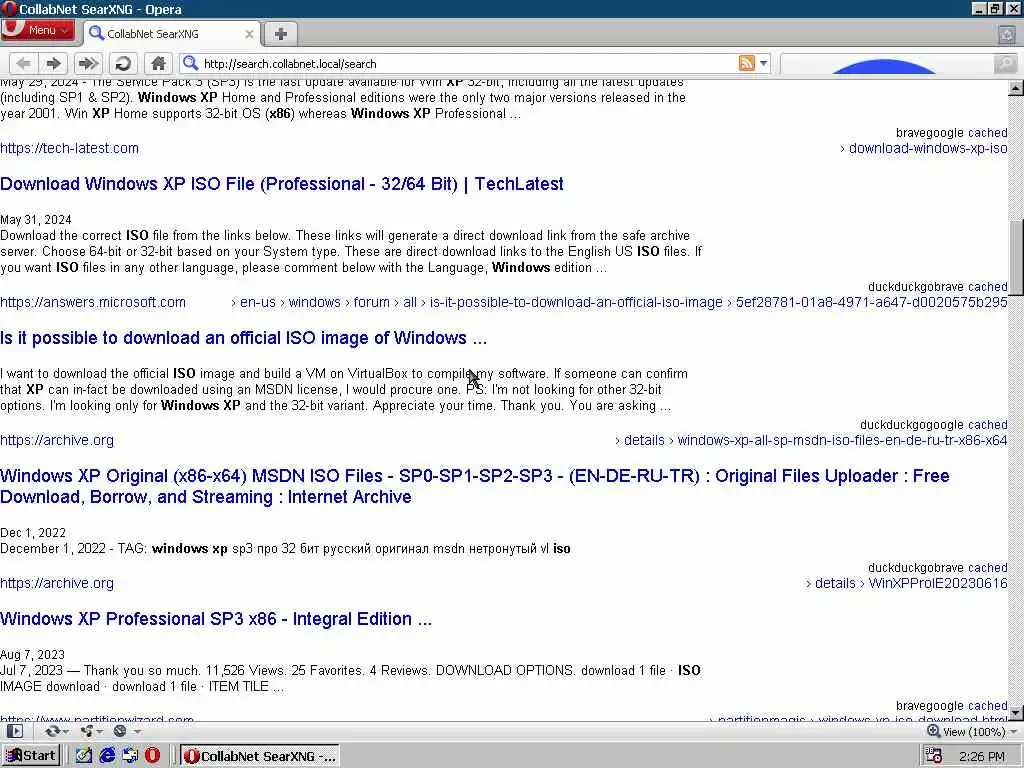The height and width of the screenshot is (768, 1024).
Task: Click the system tray icon near clock
Action: 934,756
